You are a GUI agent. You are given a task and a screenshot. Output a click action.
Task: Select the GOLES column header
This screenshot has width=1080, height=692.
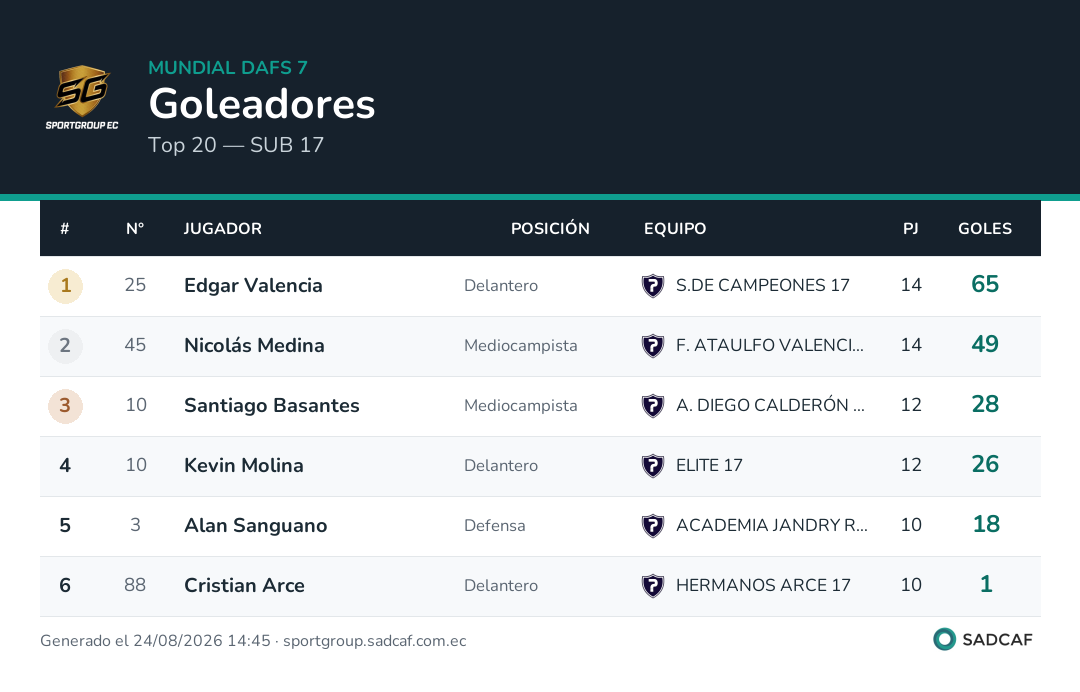coord(985,229)
